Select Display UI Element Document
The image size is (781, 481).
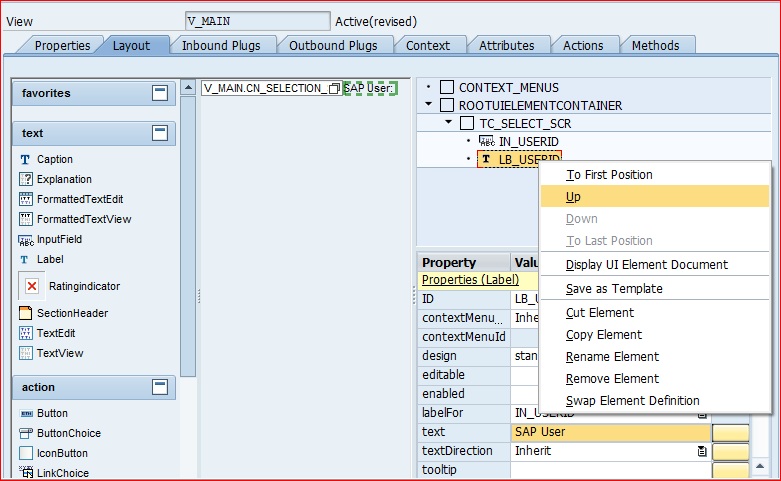(x=655, y=264)
